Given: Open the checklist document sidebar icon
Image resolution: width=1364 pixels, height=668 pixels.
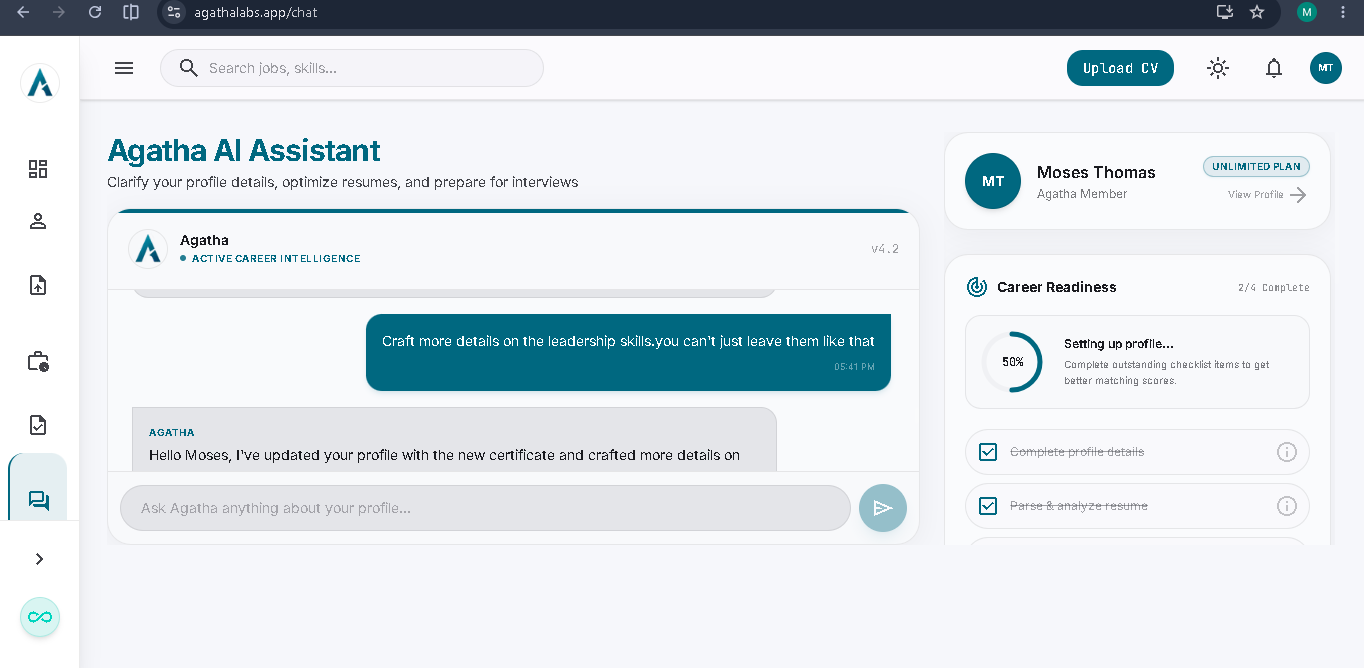Looking at the screenshot, I should (38, 425).
